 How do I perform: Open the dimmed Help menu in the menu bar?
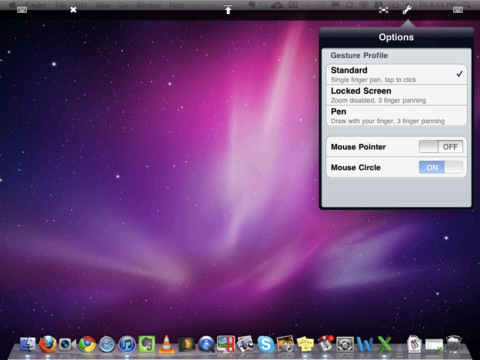click(176, 5)
